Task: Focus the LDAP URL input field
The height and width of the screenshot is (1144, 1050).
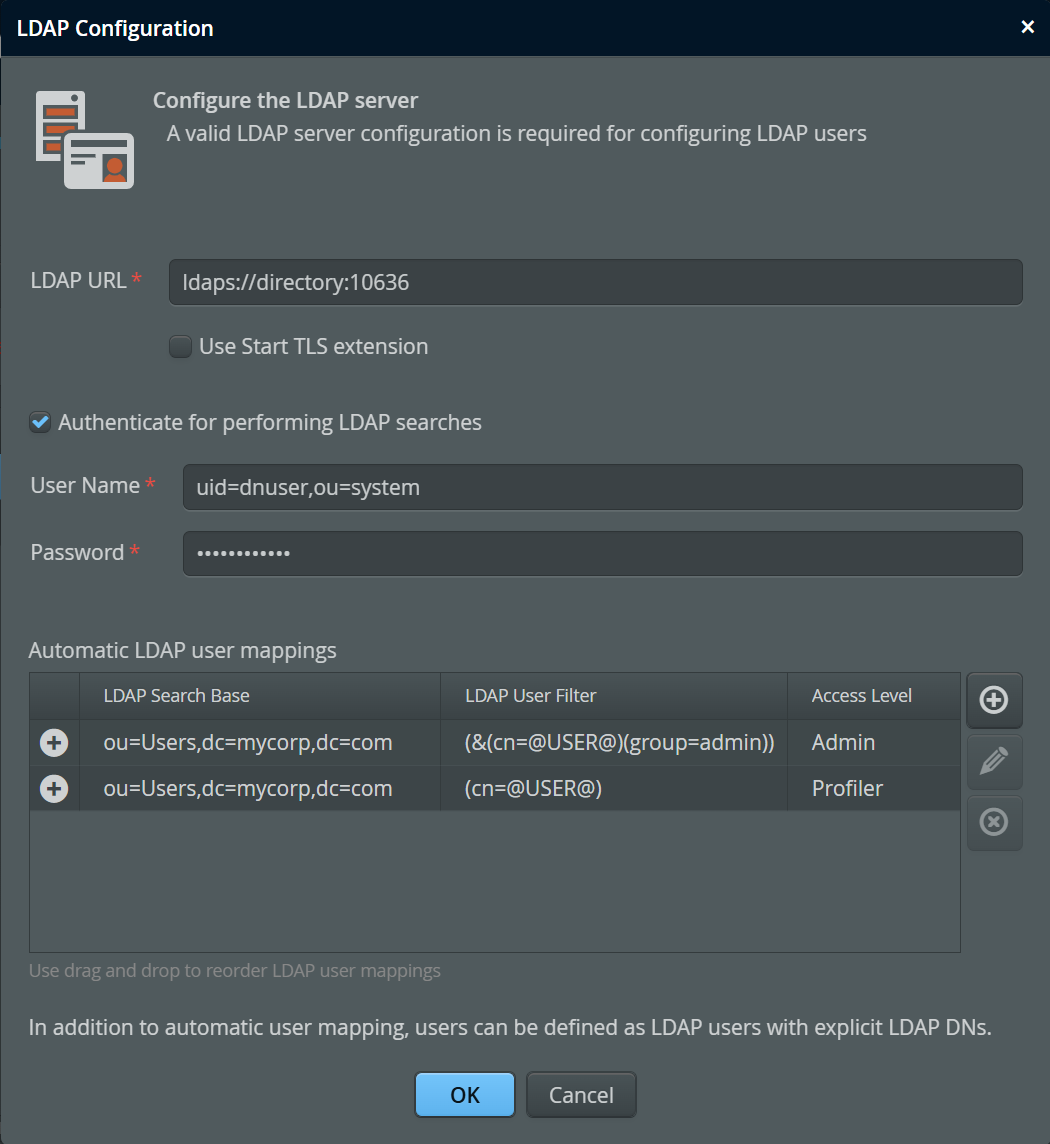Action: tap(595, 282)
